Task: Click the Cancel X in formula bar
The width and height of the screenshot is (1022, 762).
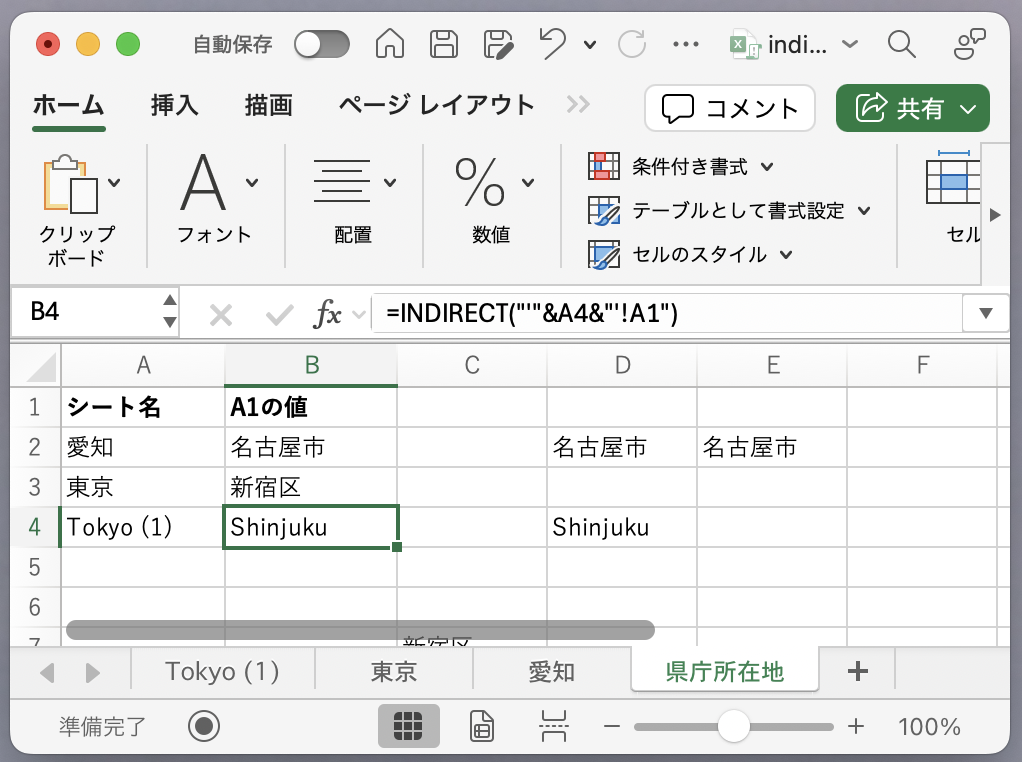Action: 221,315
